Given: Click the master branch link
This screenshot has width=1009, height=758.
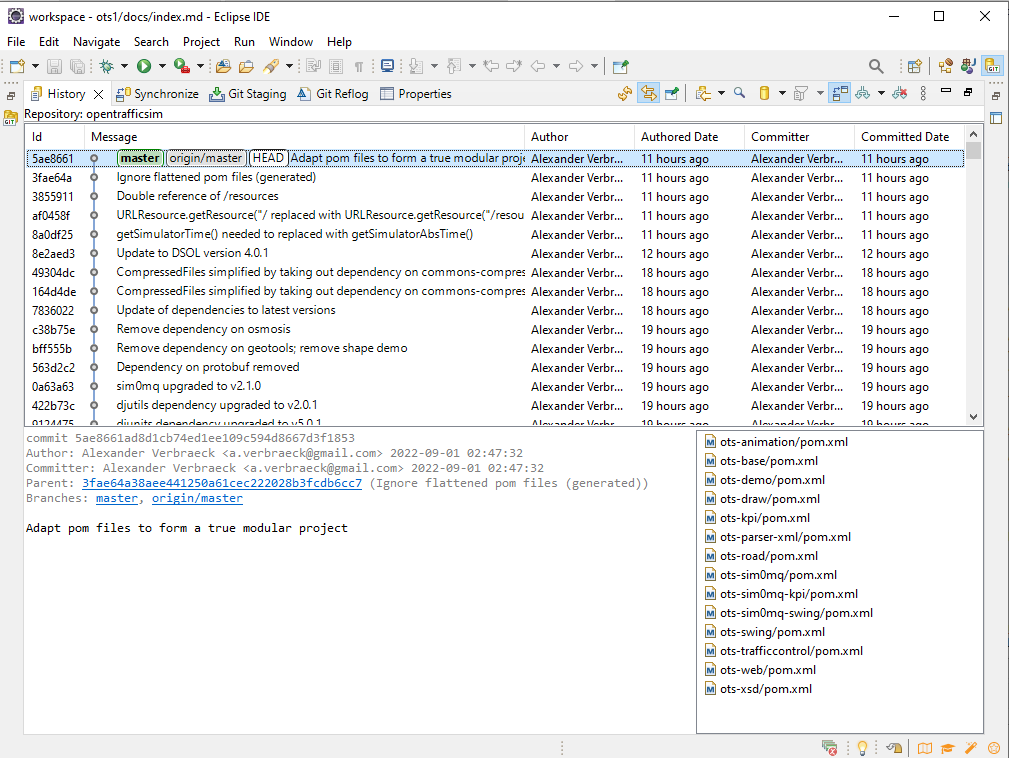Looking at the screenshot, I should [x=116, y=499].
